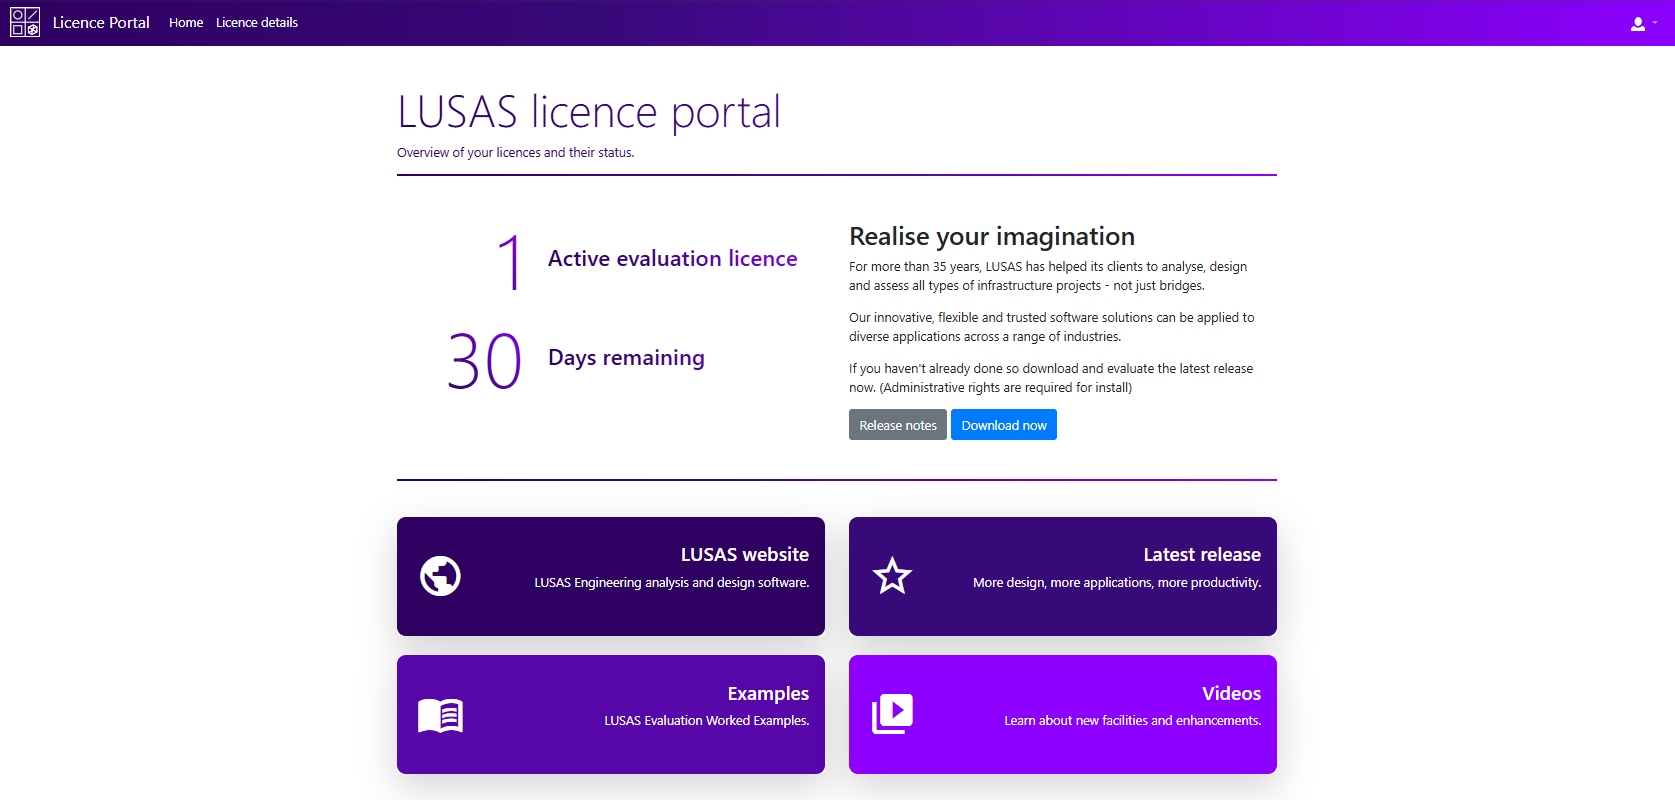Click 'LUSAS Evaluation Worked Examples.' text
Image resolution: width=1675 pixels, height=800 pixels.
click(707, 721)
